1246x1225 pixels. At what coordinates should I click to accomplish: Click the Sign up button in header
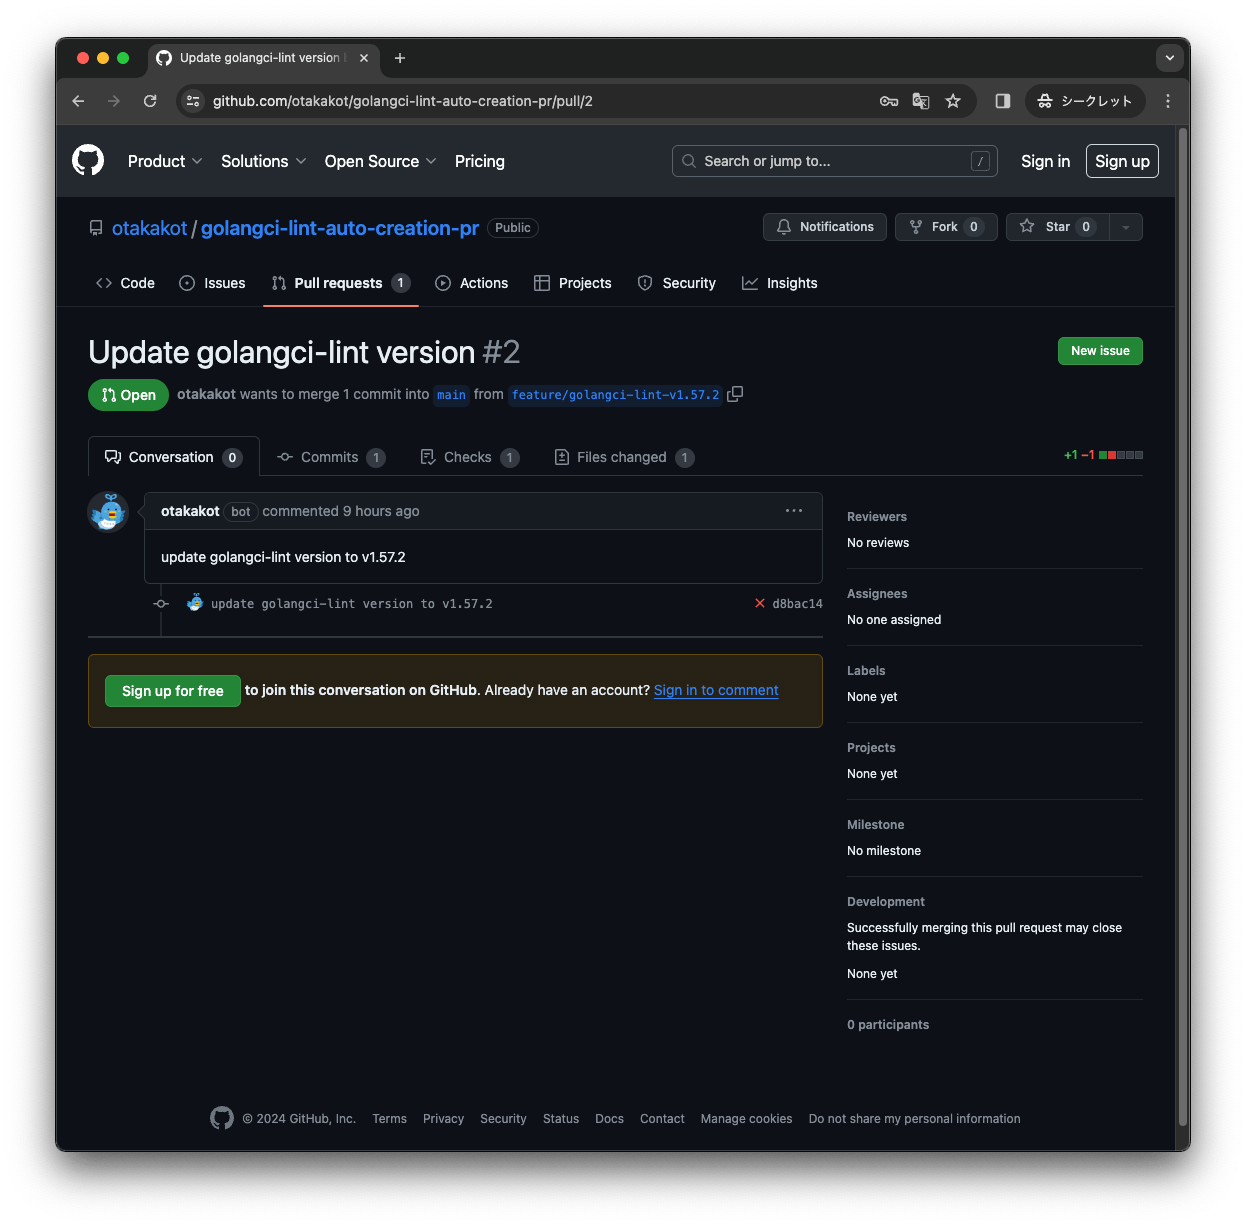tap(1122, 161)
